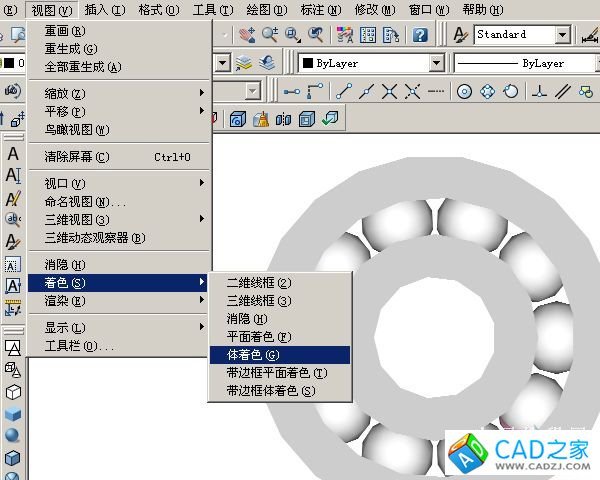Open the Properties palette icon
Viewport: 600px width, 480px height.
tap(343, 34)
